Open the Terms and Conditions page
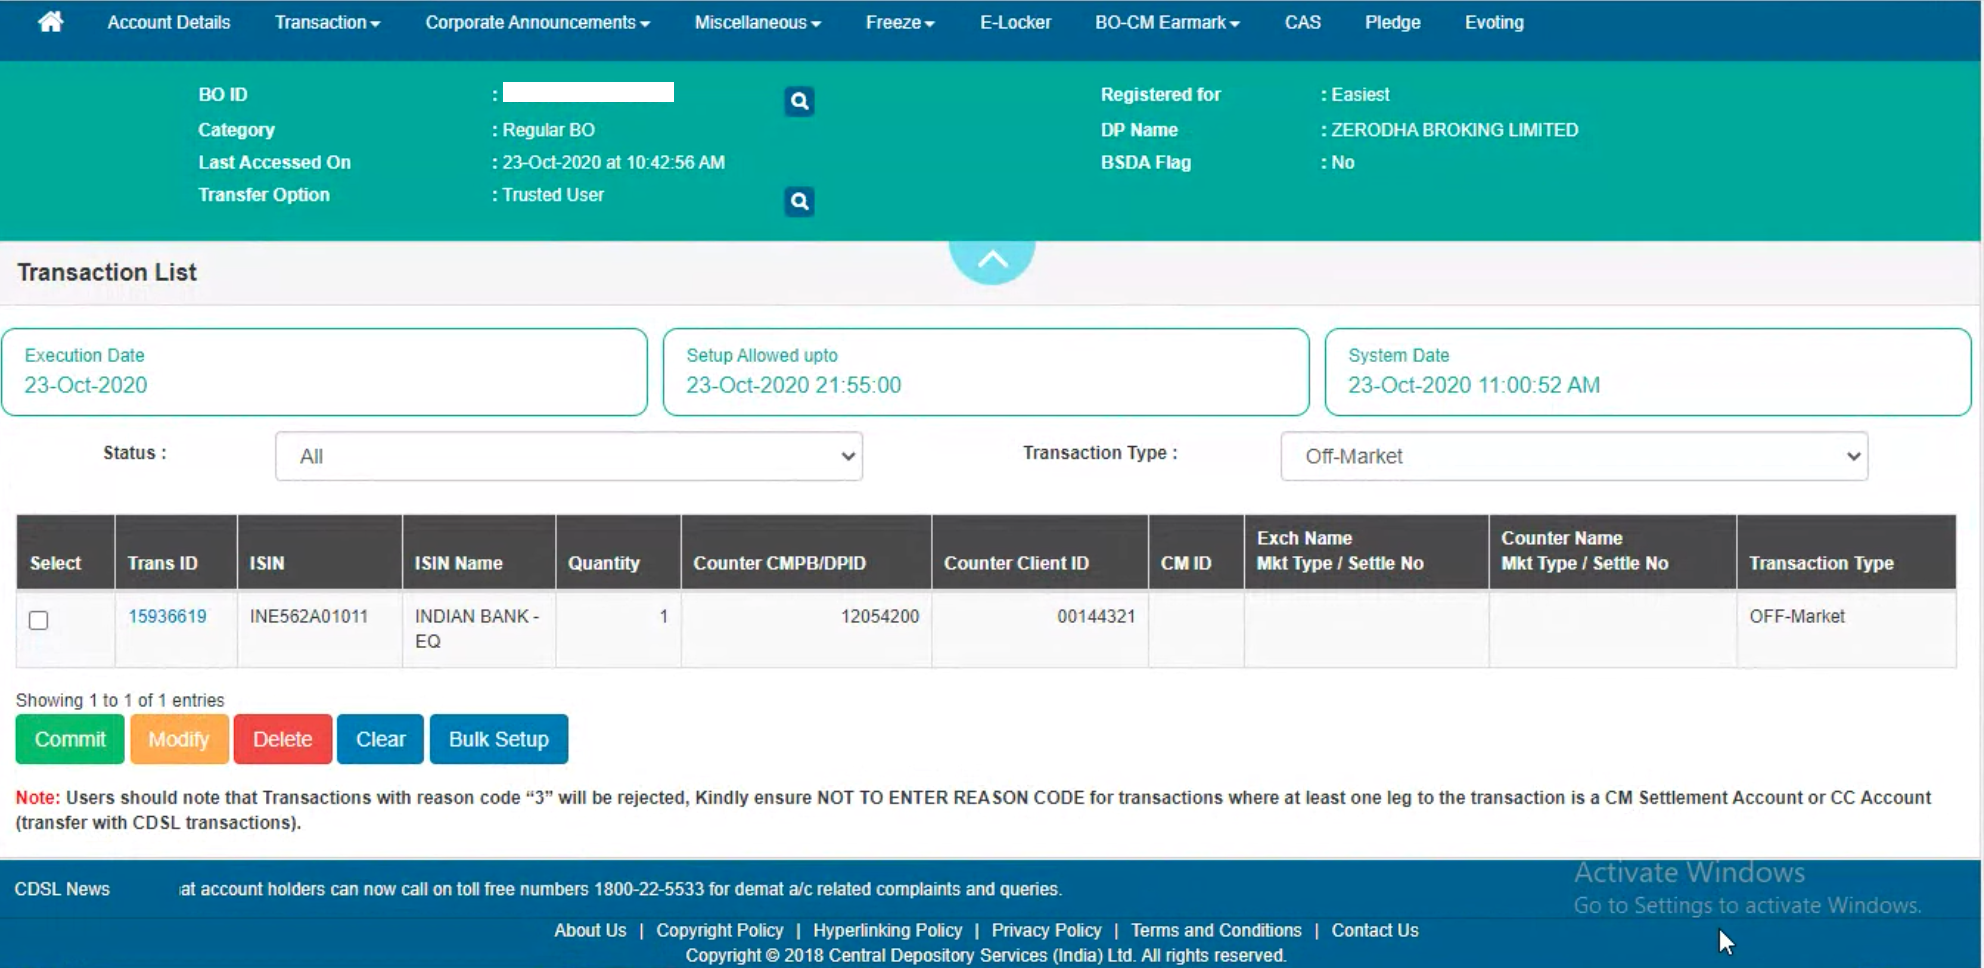The height and width of the screenshot is (968, 1984). point(1215,930)
